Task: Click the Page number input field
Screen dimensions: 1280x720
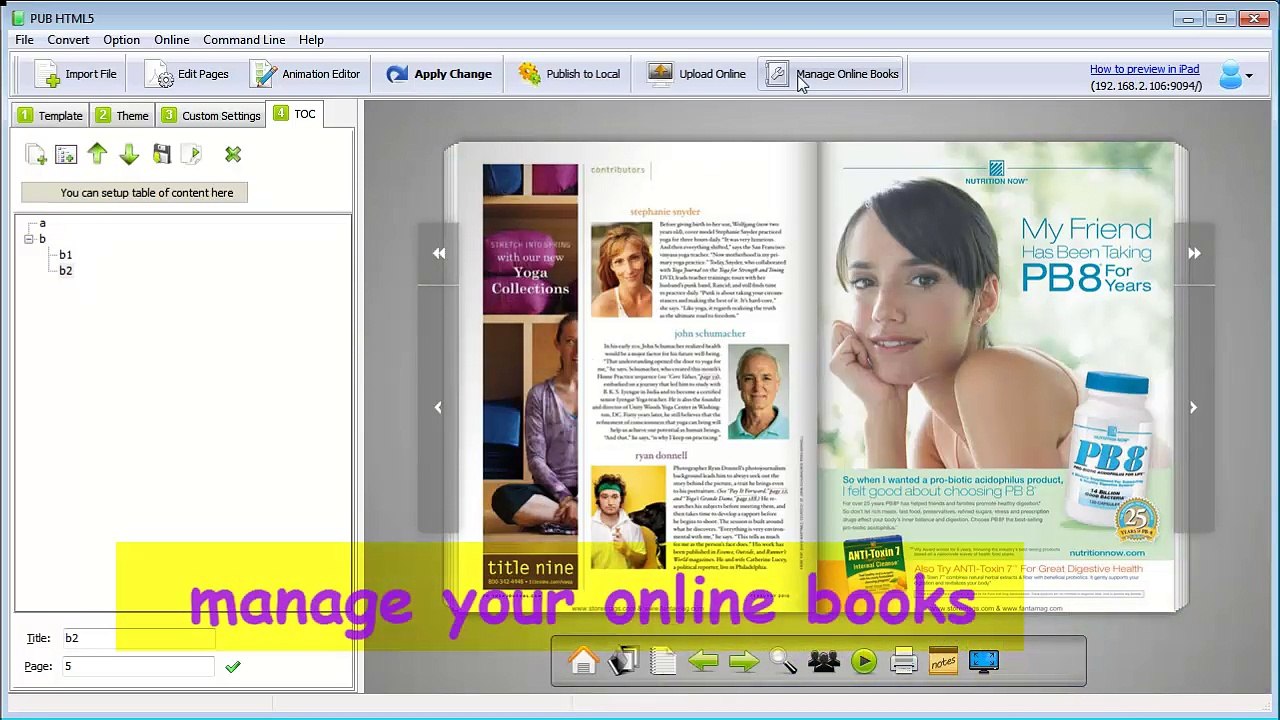Action: coord(138,666)
